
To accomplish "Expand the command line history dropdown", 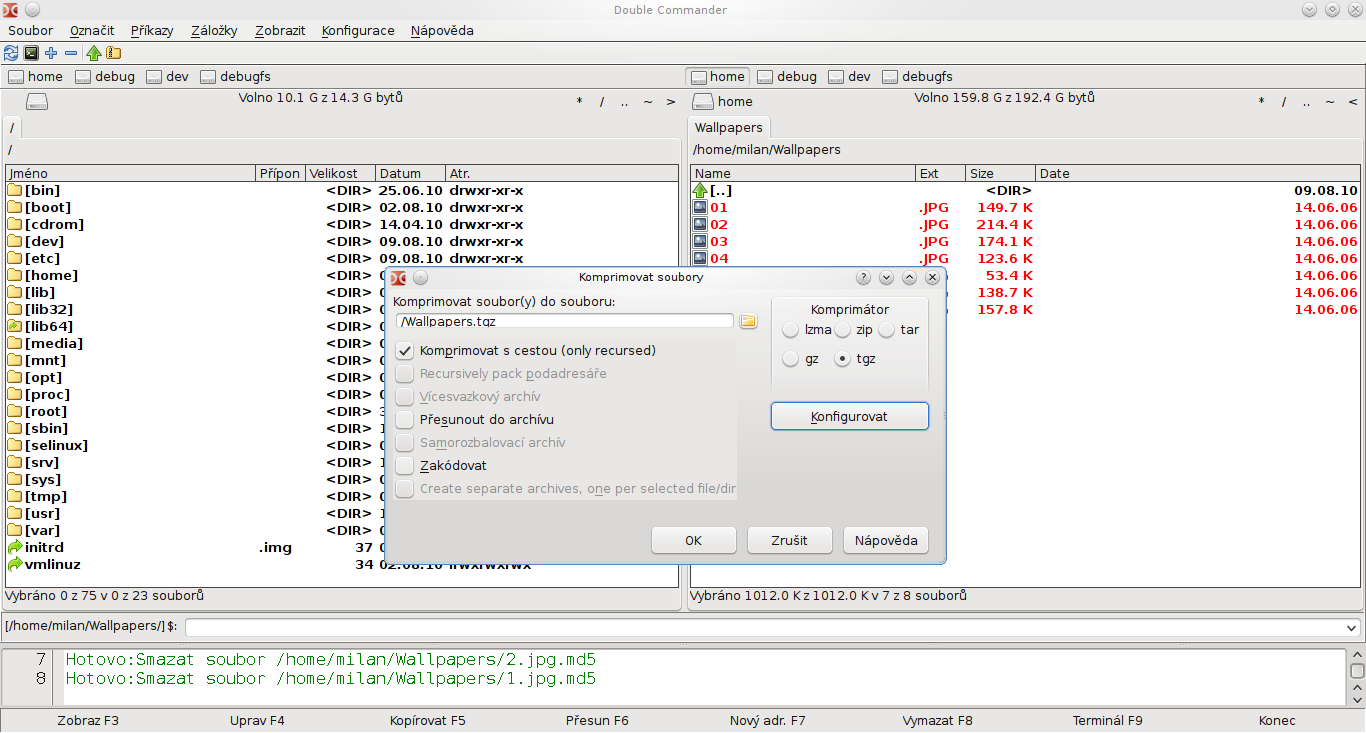I will [x=1352, y=627].
